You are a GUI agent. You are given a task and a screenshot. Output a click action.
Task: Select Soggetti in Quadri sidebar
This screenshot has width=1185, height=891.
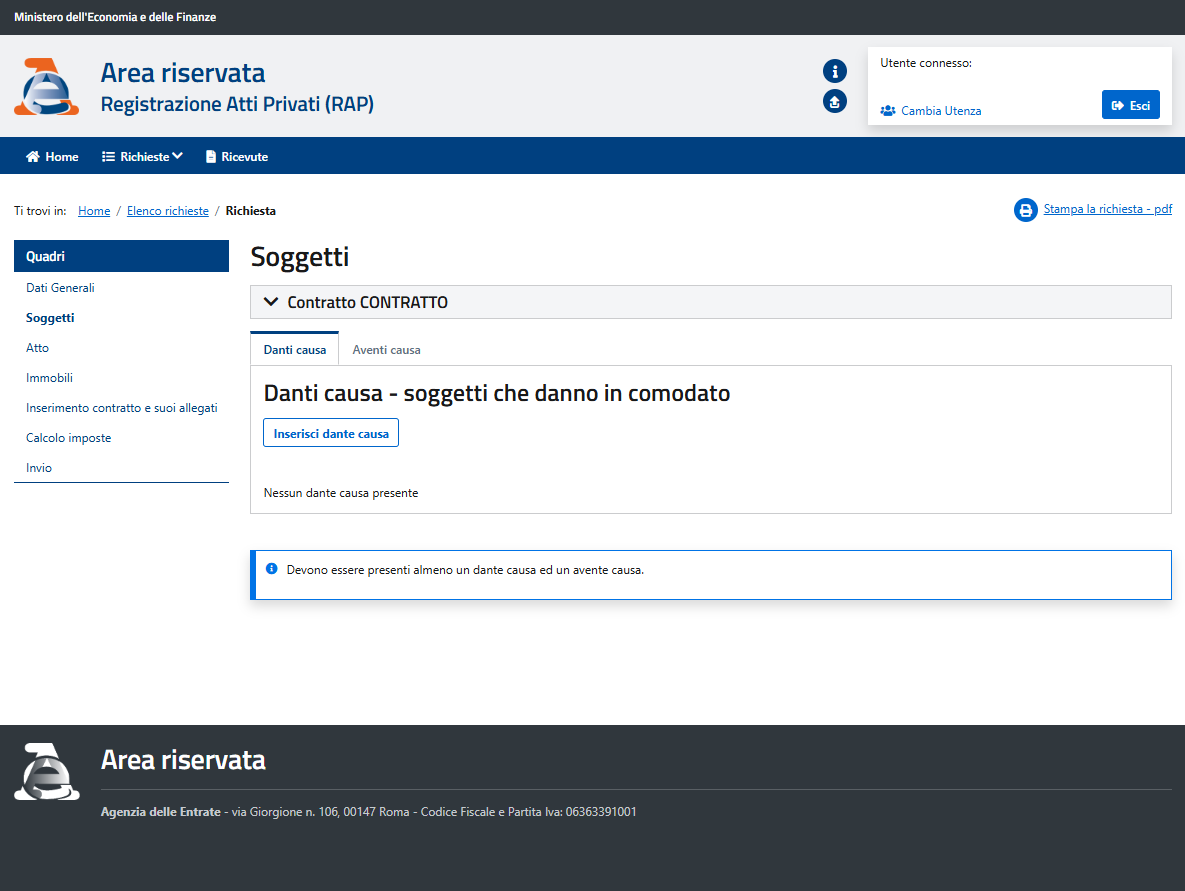point(50,318)
